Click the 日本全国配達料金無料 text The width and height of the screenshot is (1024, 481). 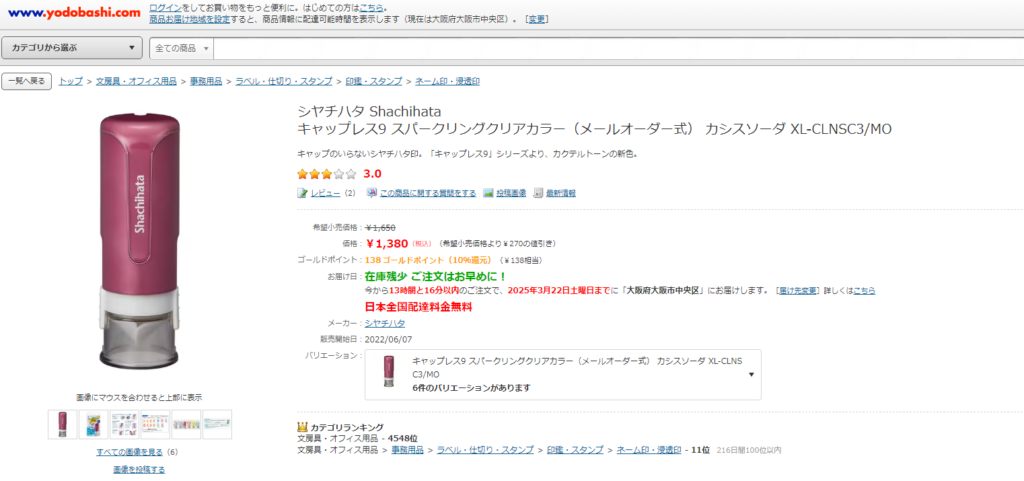(418, 307)
